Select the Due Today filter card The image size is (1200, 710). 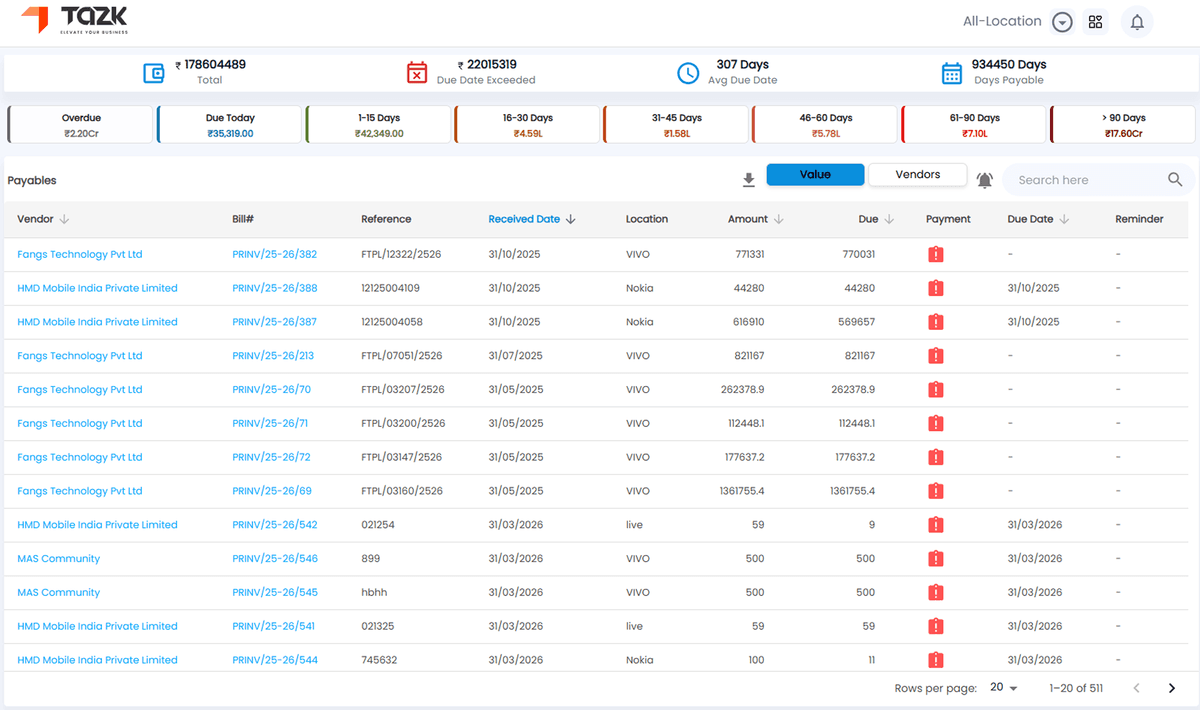point(230,125)
